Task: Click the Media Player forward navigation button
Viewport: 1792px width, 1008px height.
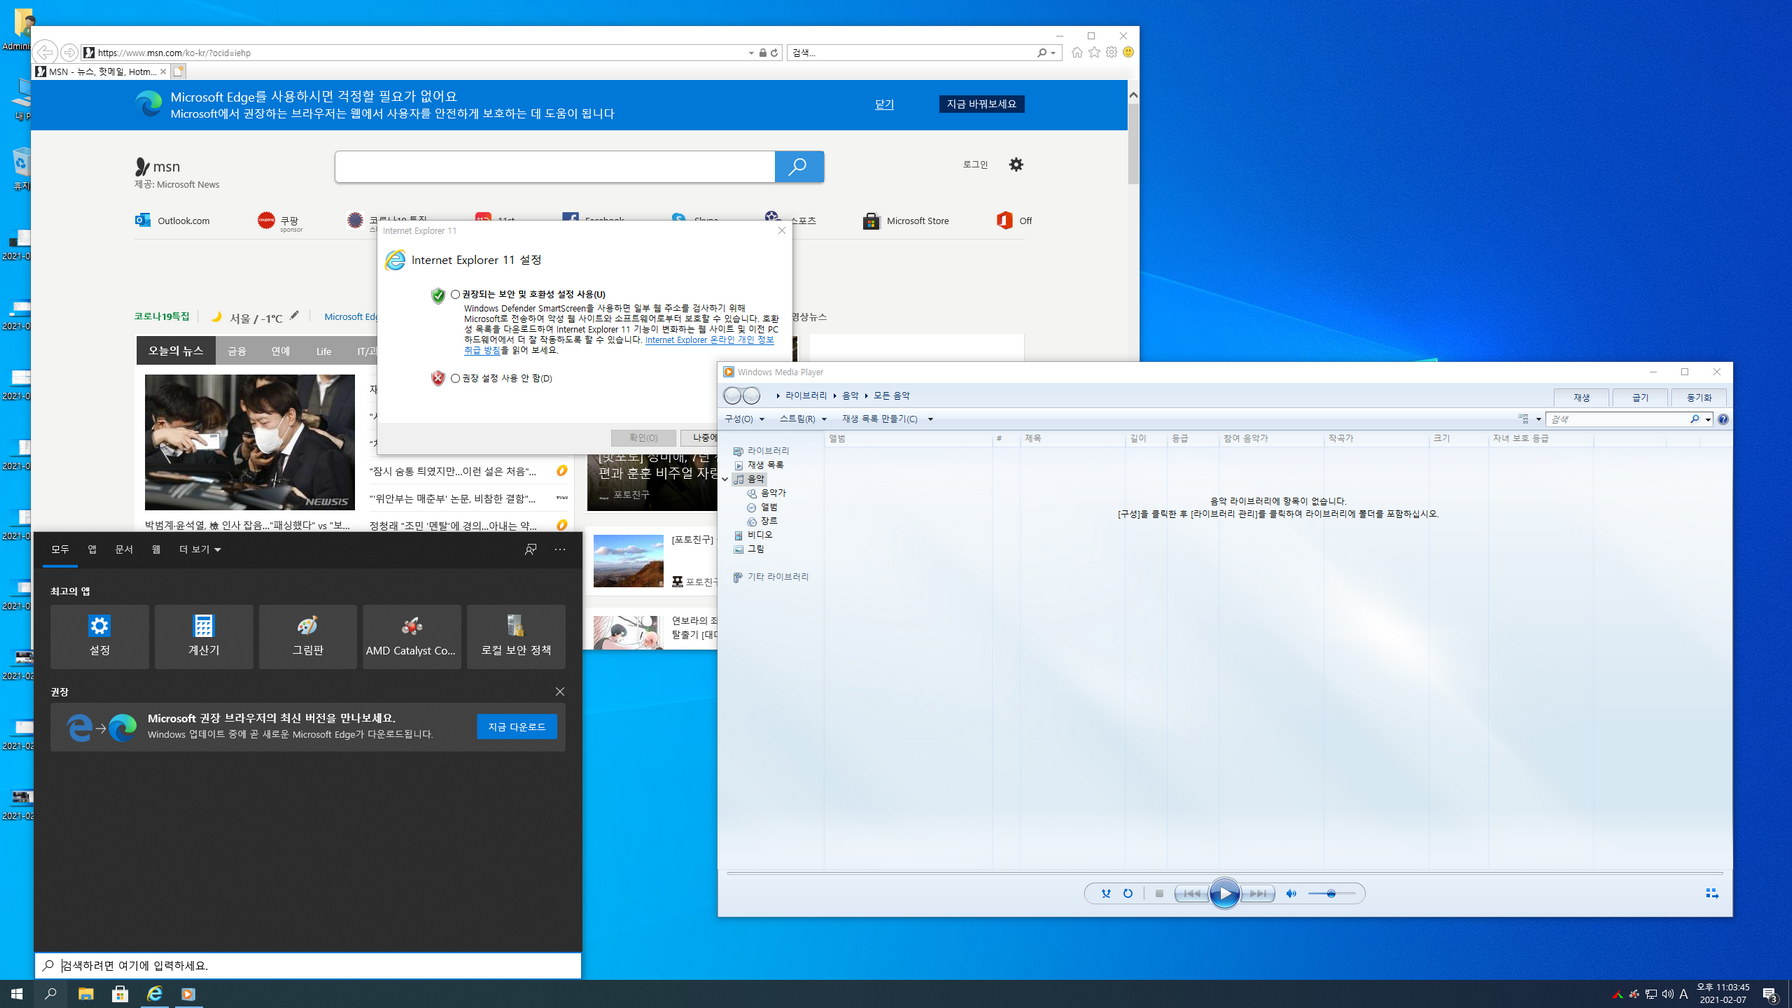Action: (752, 396)
